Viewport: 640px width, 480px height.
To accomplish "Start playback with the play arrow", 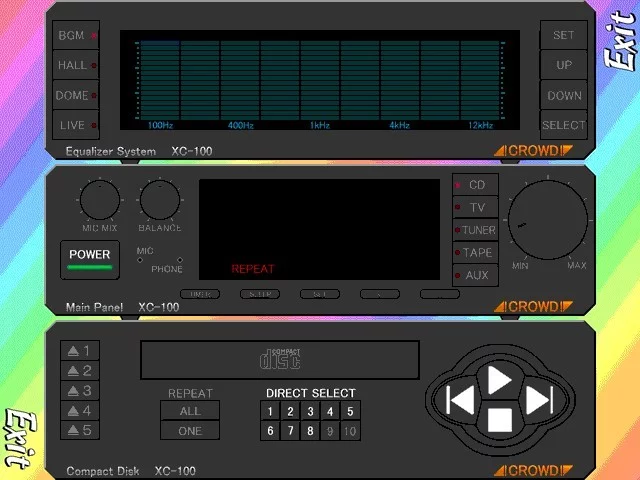I will pyautogui.click(x=498, y=380).
